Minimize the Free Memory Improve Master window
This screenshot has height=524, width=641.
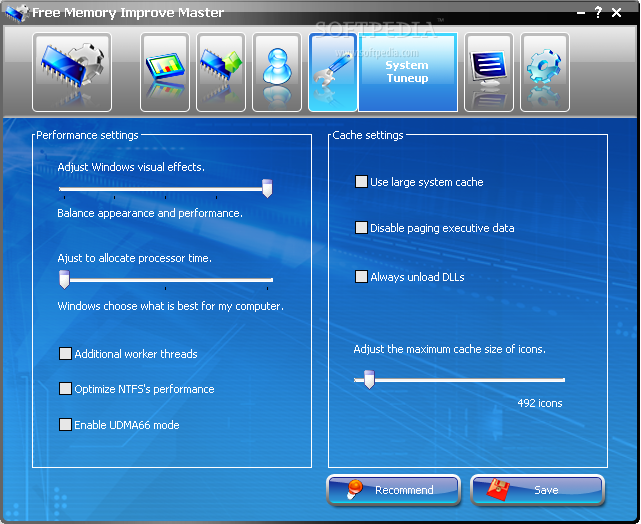[x=580, y=13]
